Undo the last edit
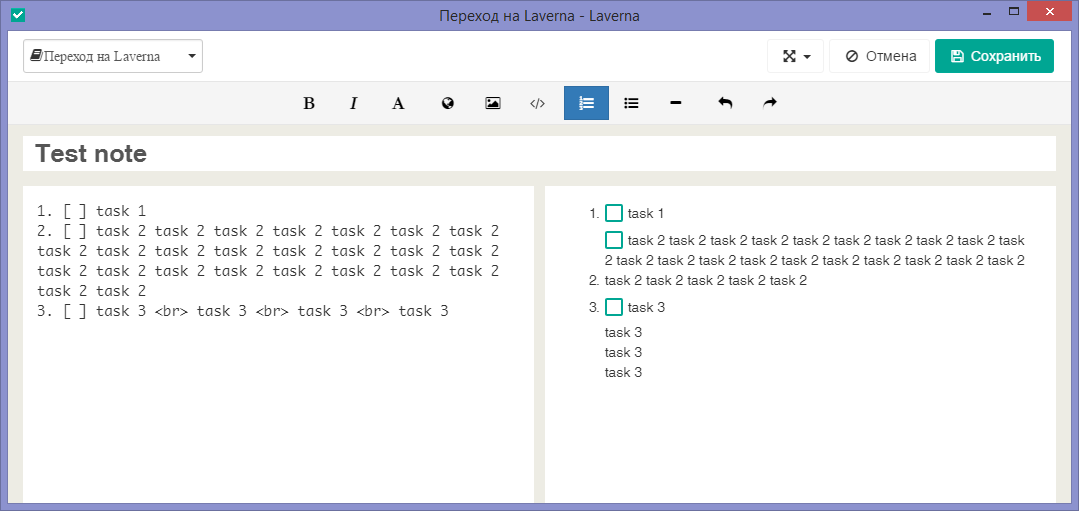 coord(725,103)
